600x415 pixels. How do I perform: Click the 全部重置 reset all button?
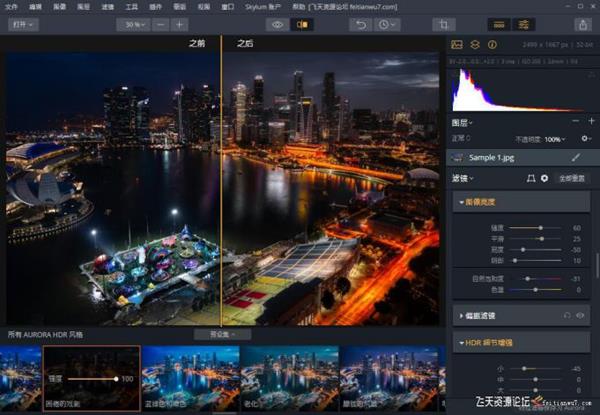click(x=572, y=178)
